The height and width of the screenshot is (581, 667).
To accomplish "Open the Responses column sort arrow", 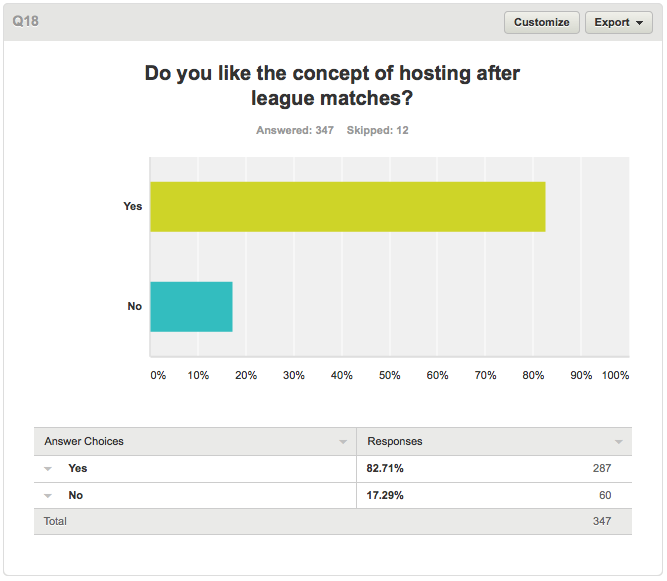I will point(619,442).
